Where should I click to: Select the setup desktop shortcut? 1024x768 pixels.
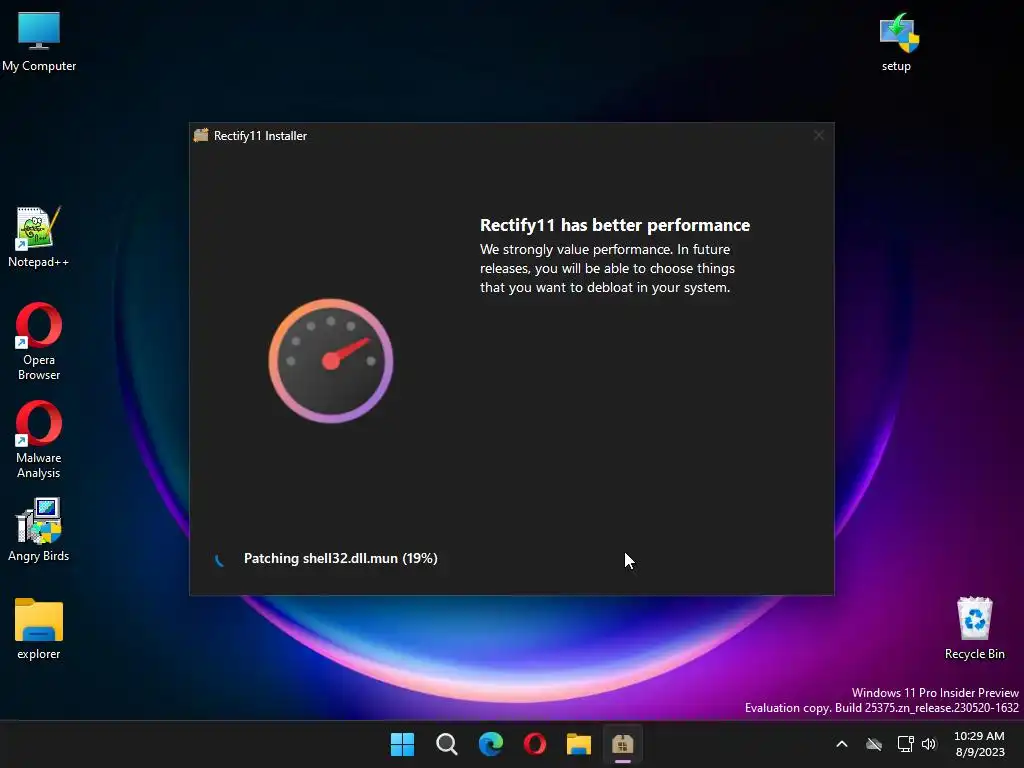click(x=897, y=42)
